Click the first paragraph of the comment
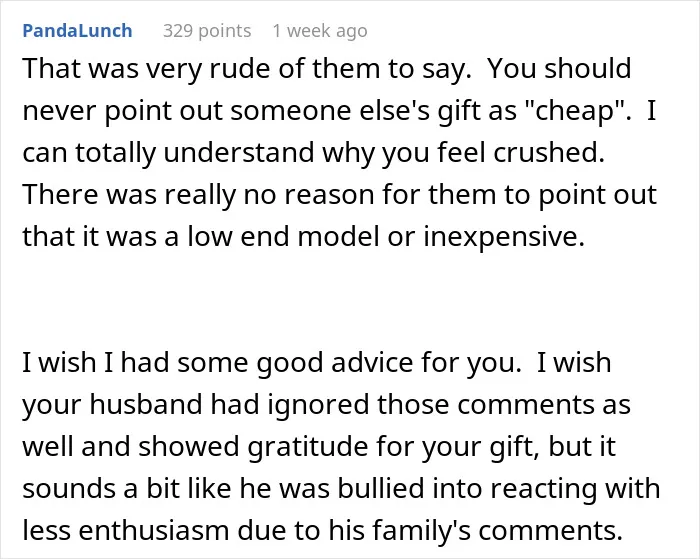 339,152
